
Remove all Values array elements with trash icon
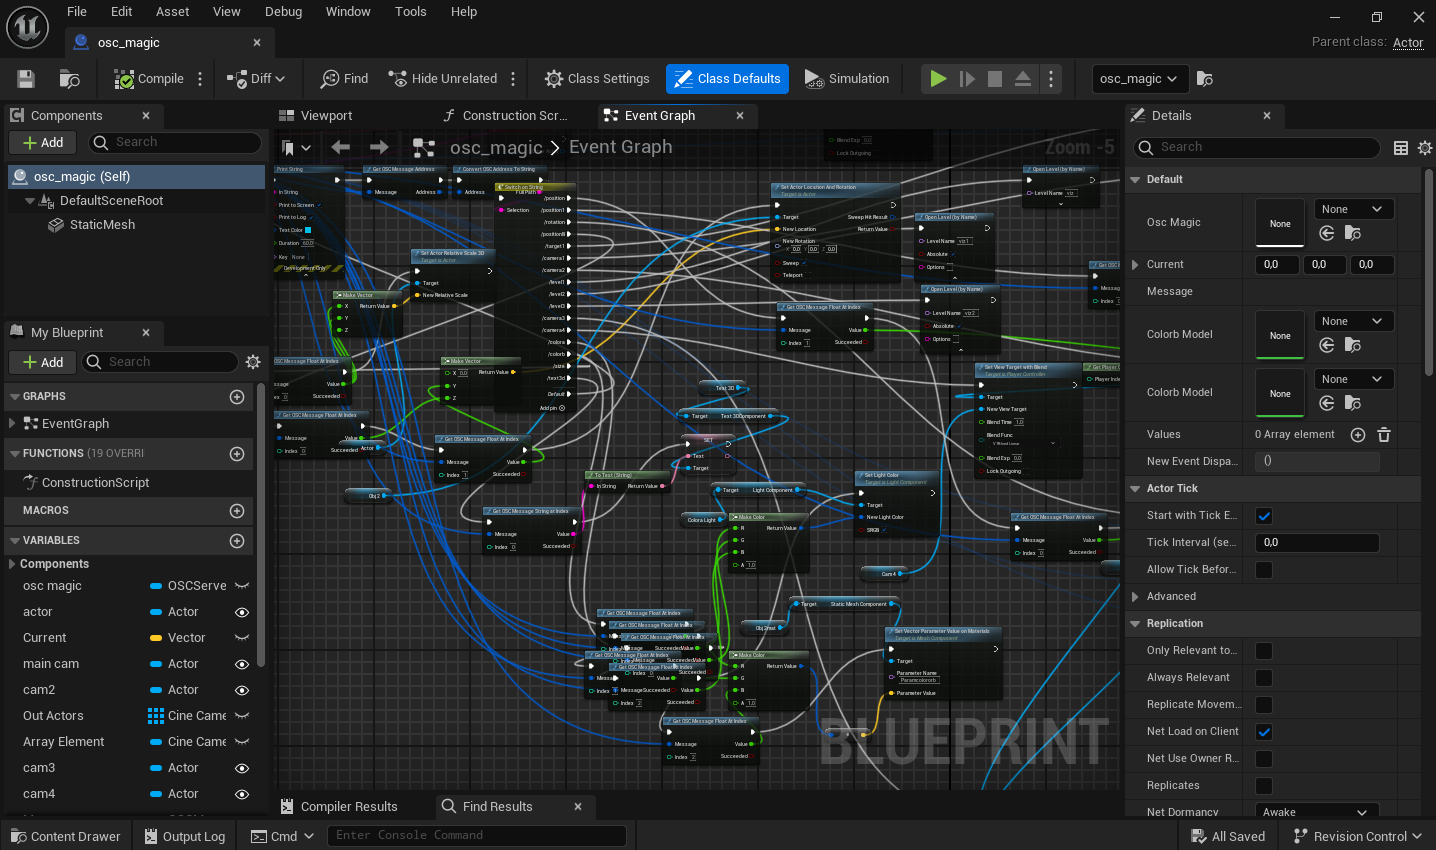pos(1384,435)
